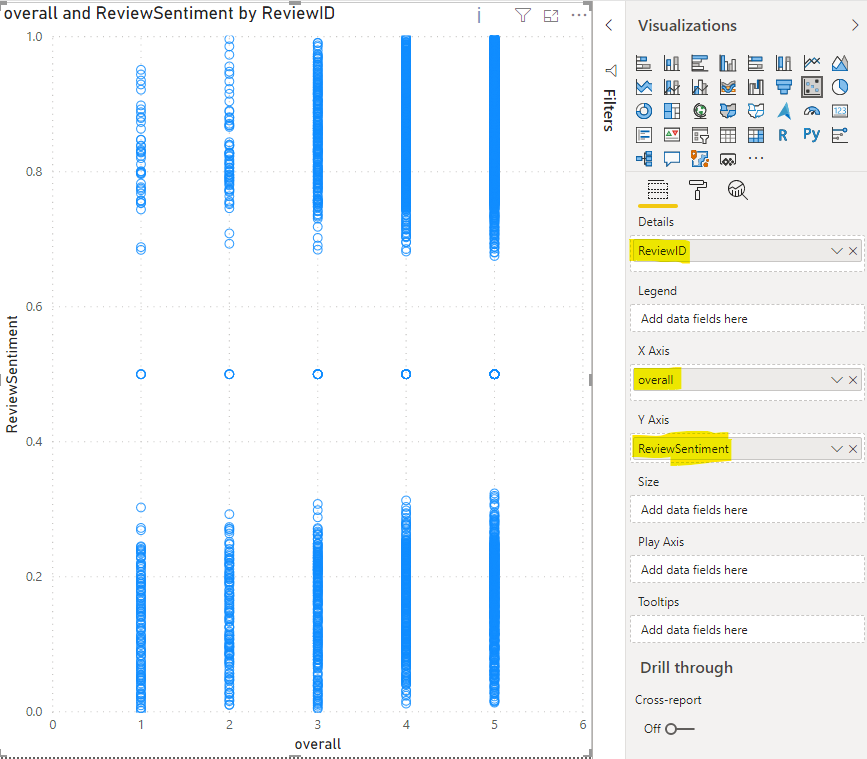Click the Legend add data fields area
867x759 pixels.
pos(746,319)
